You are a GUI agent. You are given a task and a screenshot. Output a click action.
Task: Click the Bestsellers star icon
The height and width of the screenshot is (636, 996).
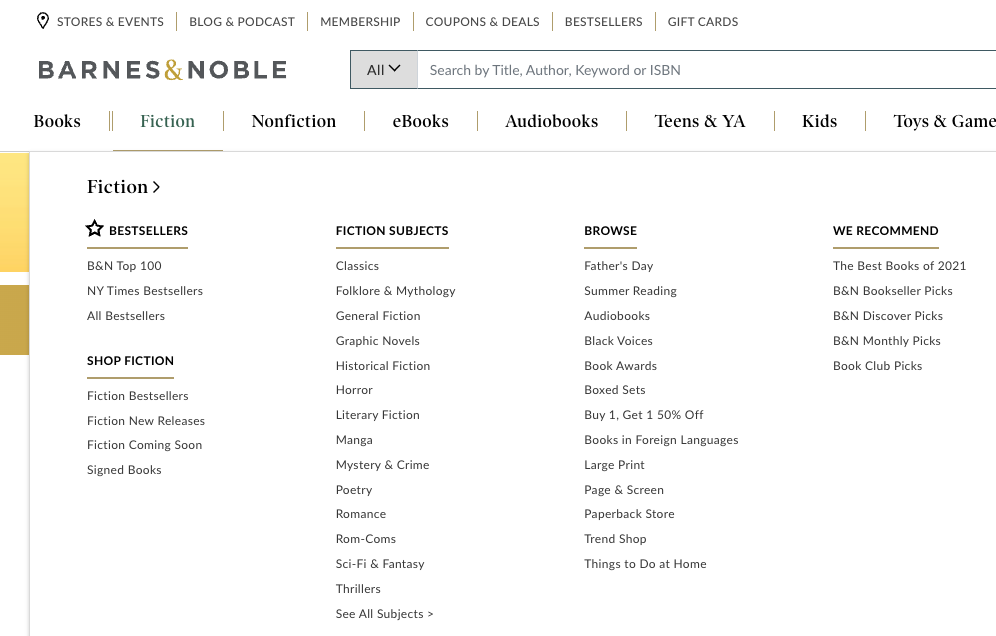(95, 229)
